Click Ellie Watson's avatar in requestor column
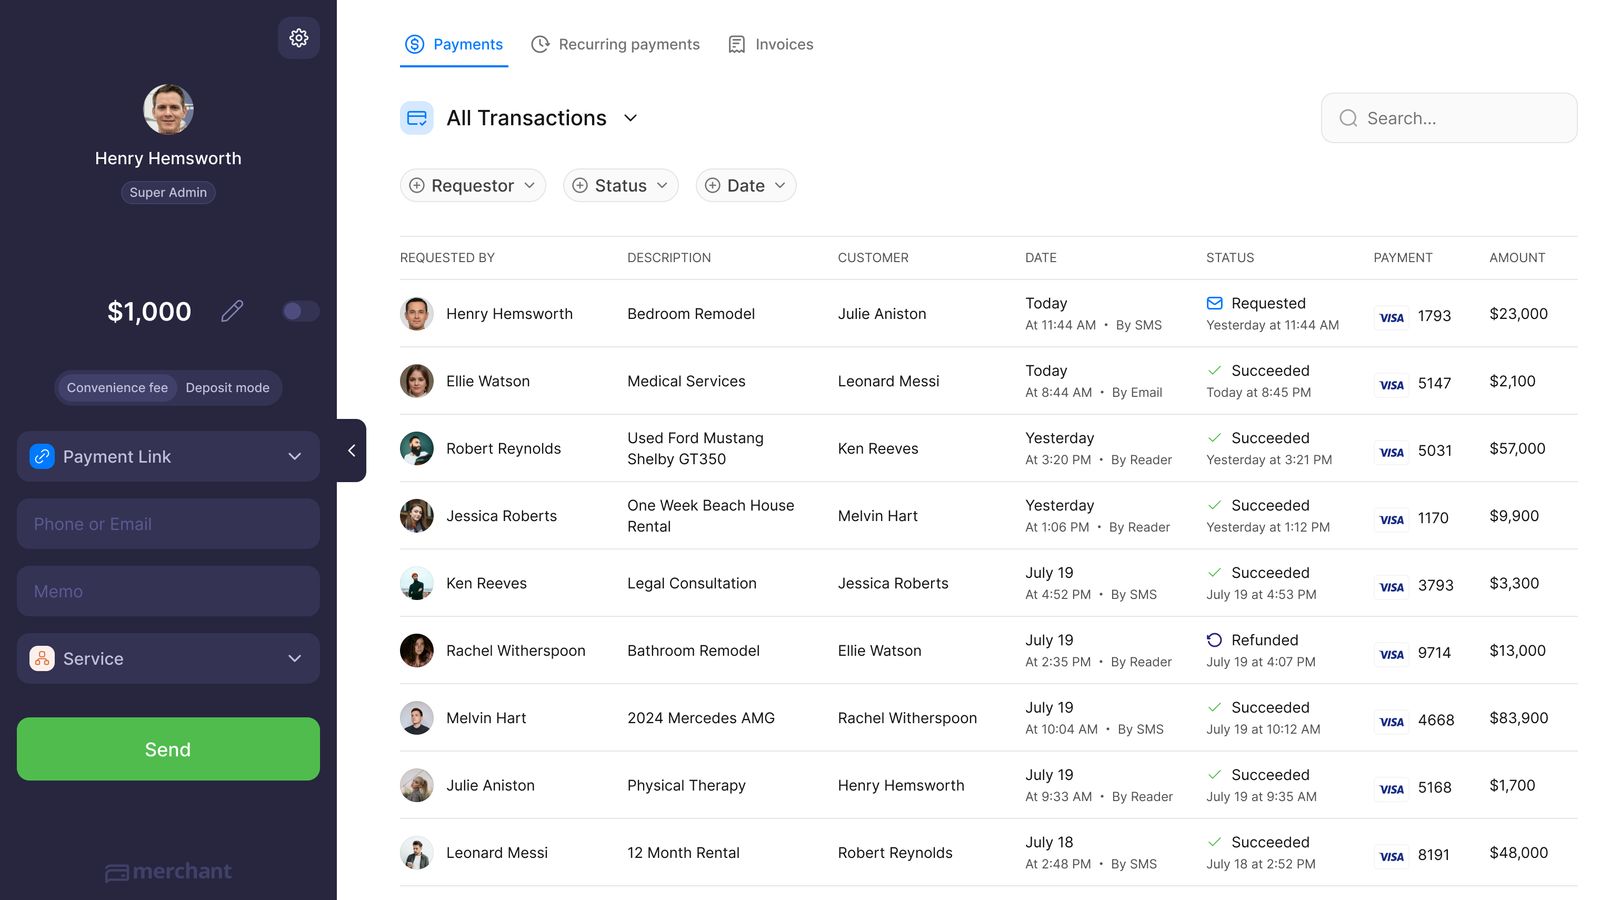The image size is (1600, 900). click(x=417, y=381)
